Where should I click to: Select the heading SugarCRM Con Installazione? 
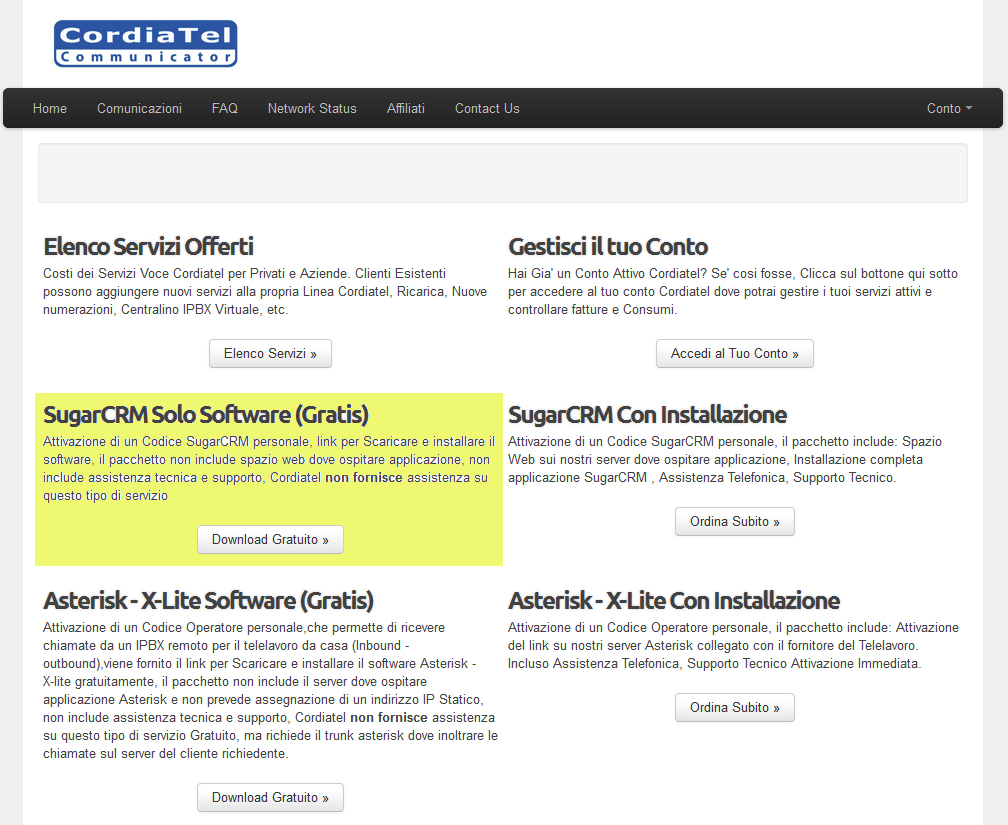point(647,415)
